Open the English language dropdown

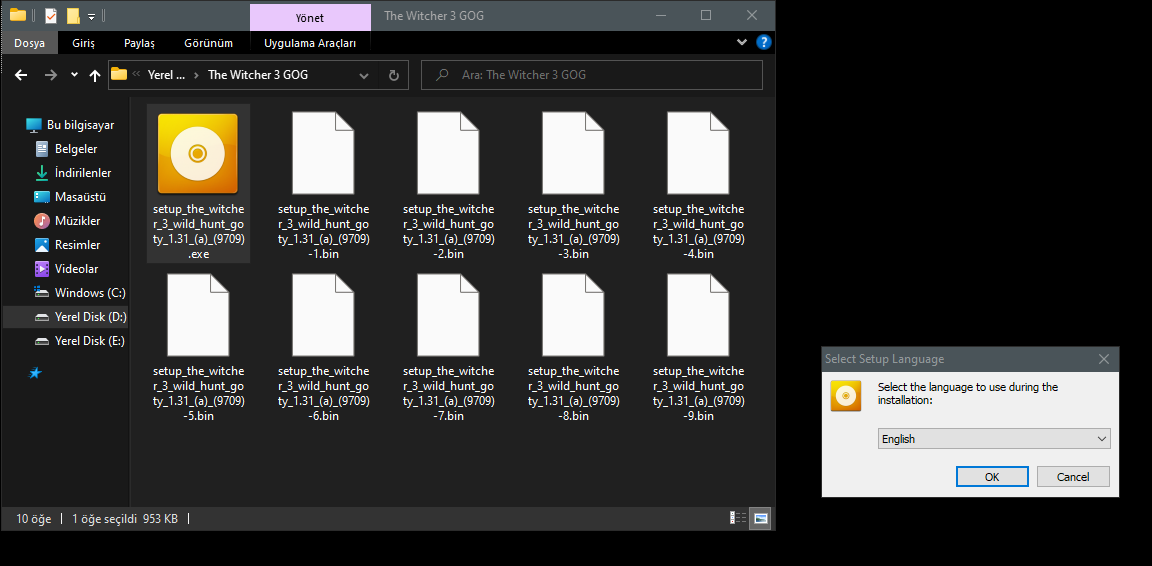point(994,439)
